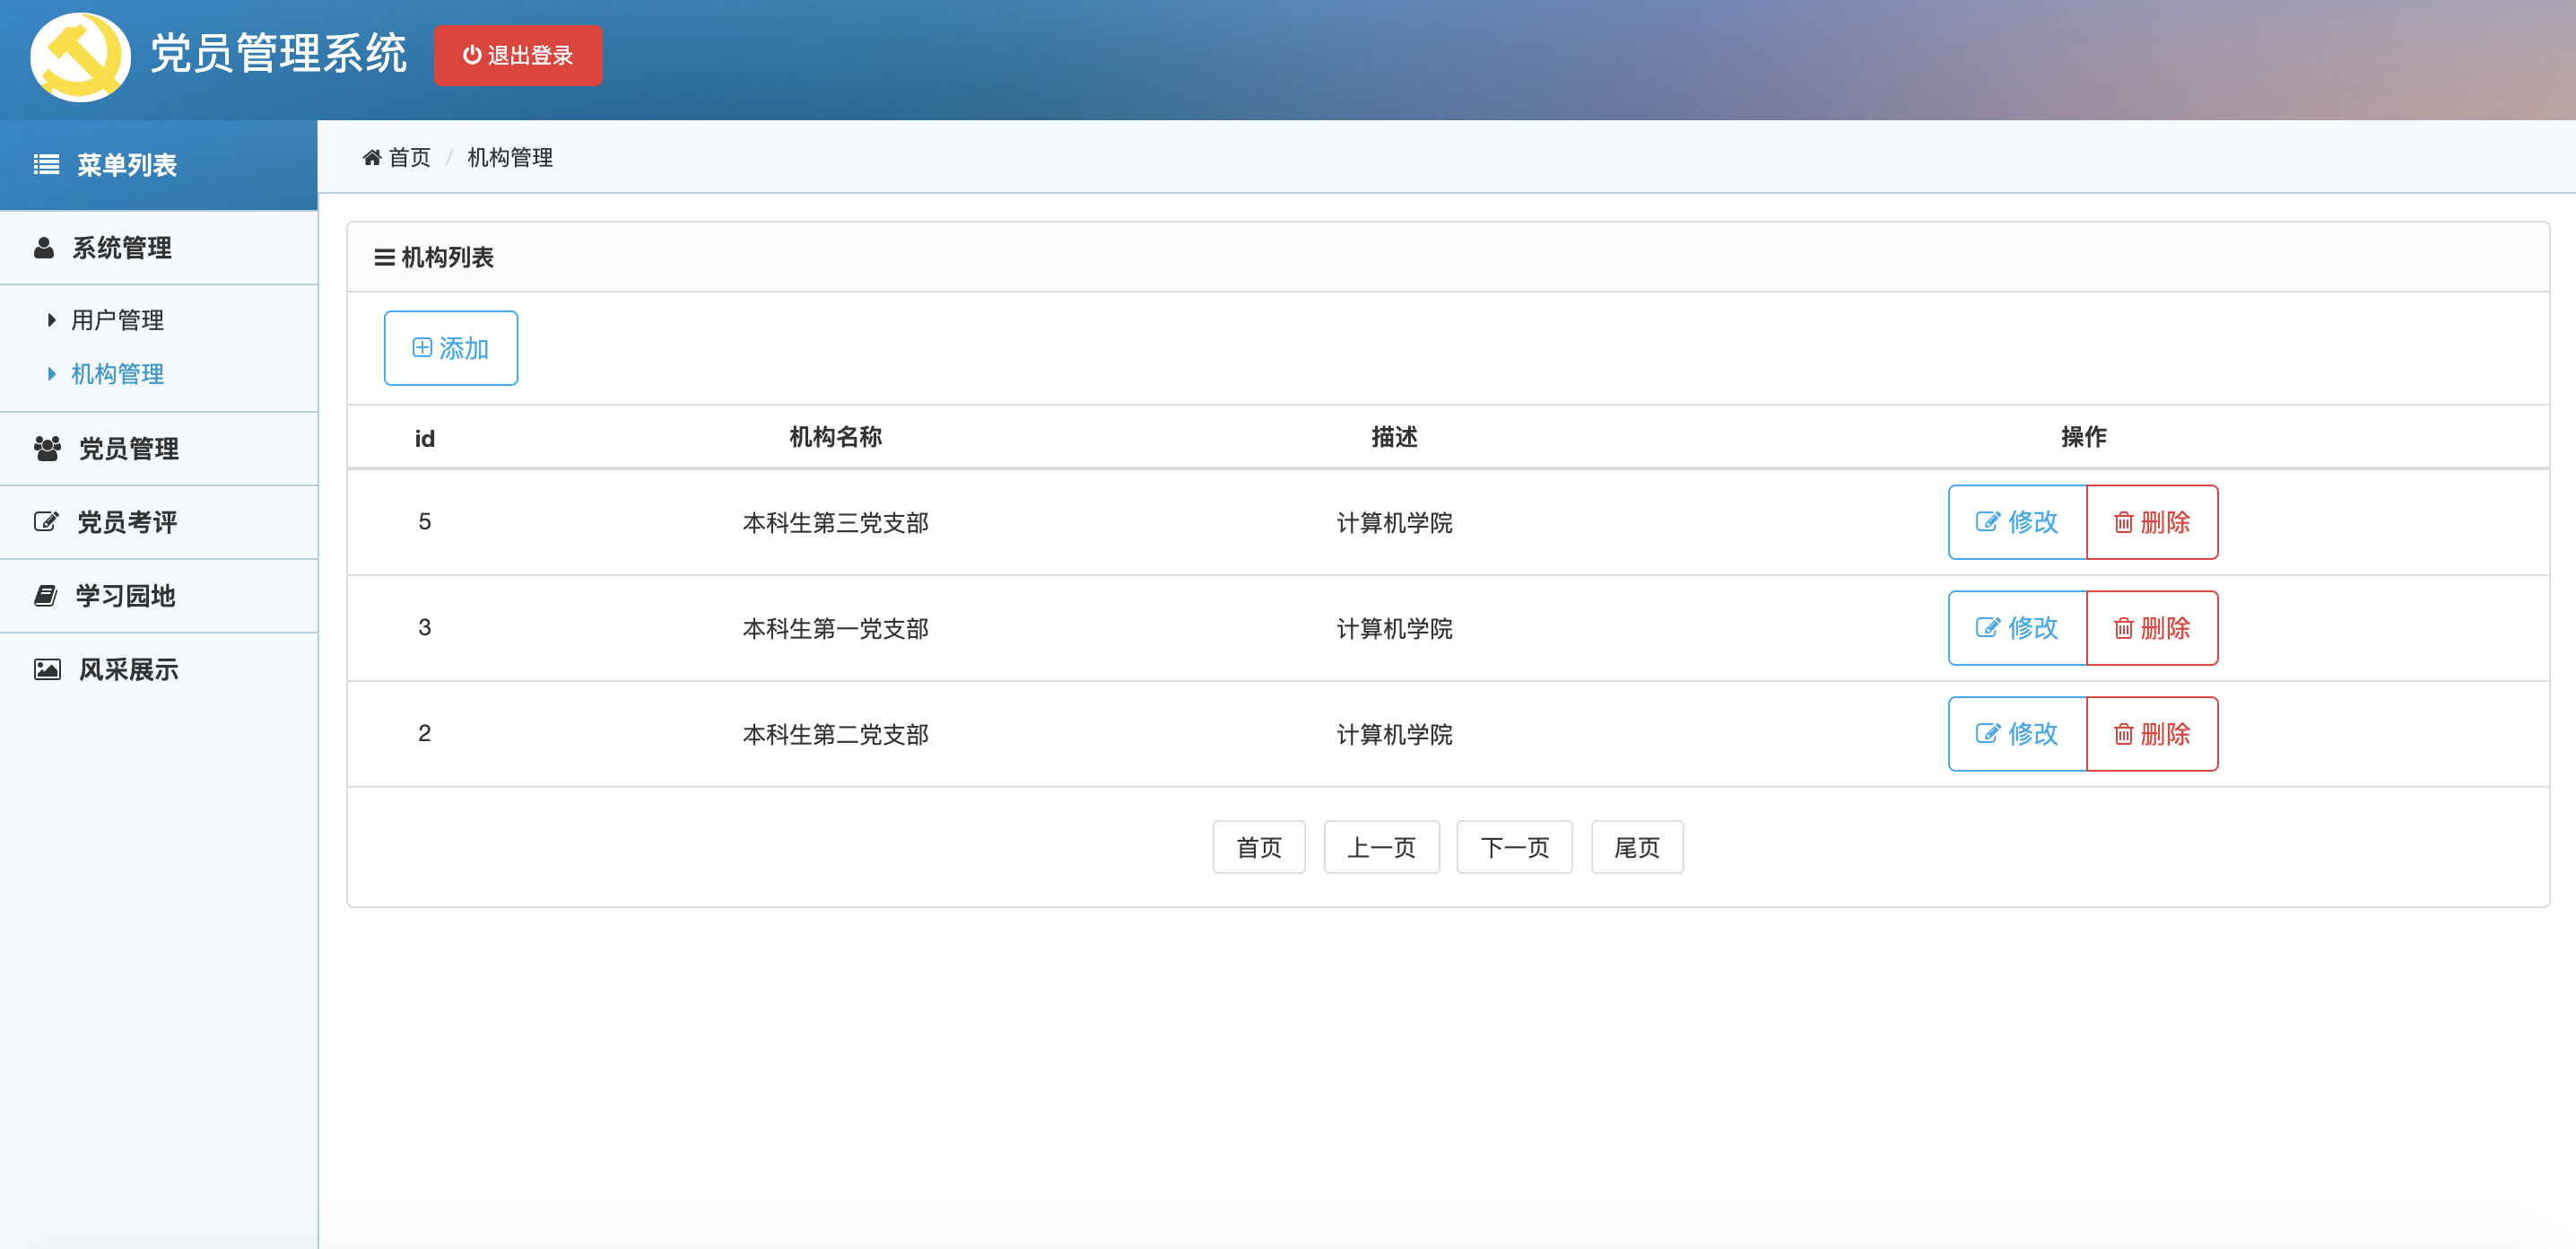Click the id cell showing 2
Image resolution: width=2576 pixels, height=1249 pixels.
pos(425,734)
